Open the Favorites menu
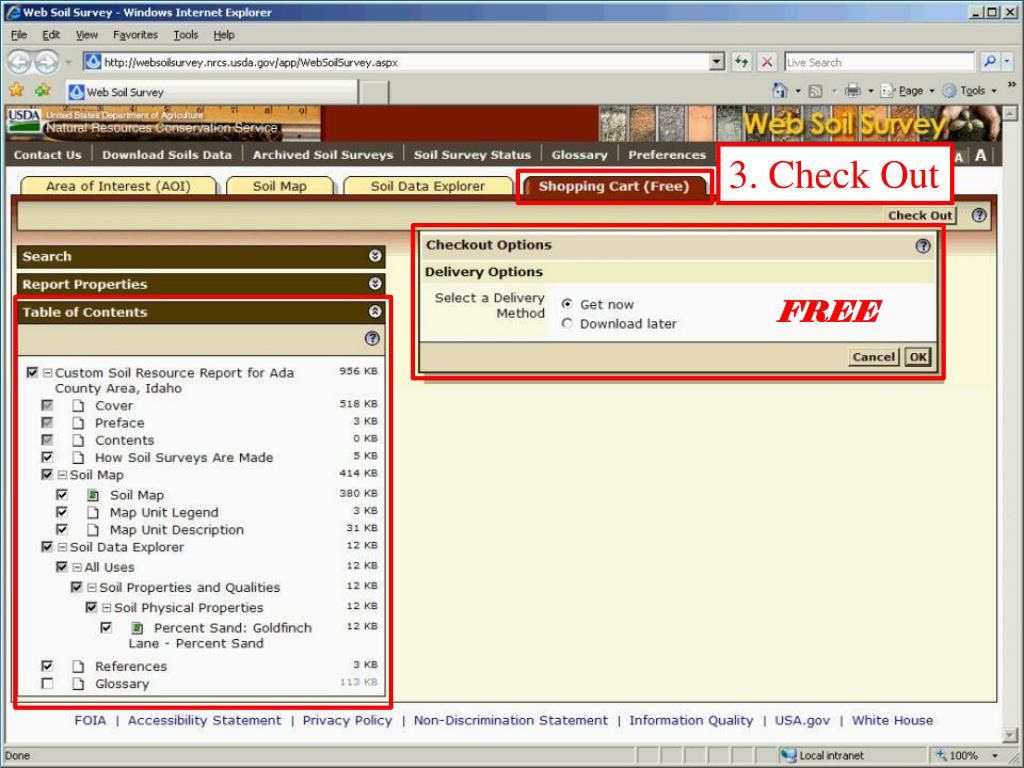The image size is (1024, 768). (135, 35)
